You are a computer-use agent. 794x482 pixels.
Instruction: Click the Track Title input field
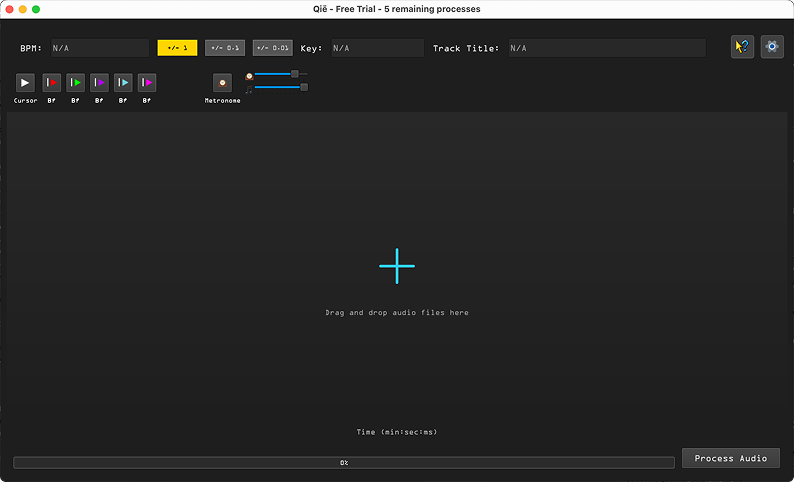605,48
